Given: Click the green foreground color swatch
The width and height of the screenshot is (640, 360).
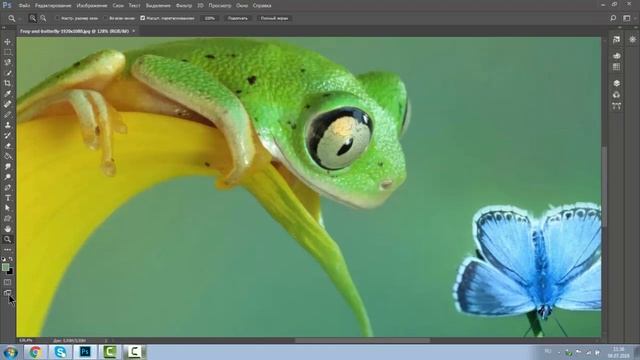Looking at the screenshot, I should pos(5,267).
